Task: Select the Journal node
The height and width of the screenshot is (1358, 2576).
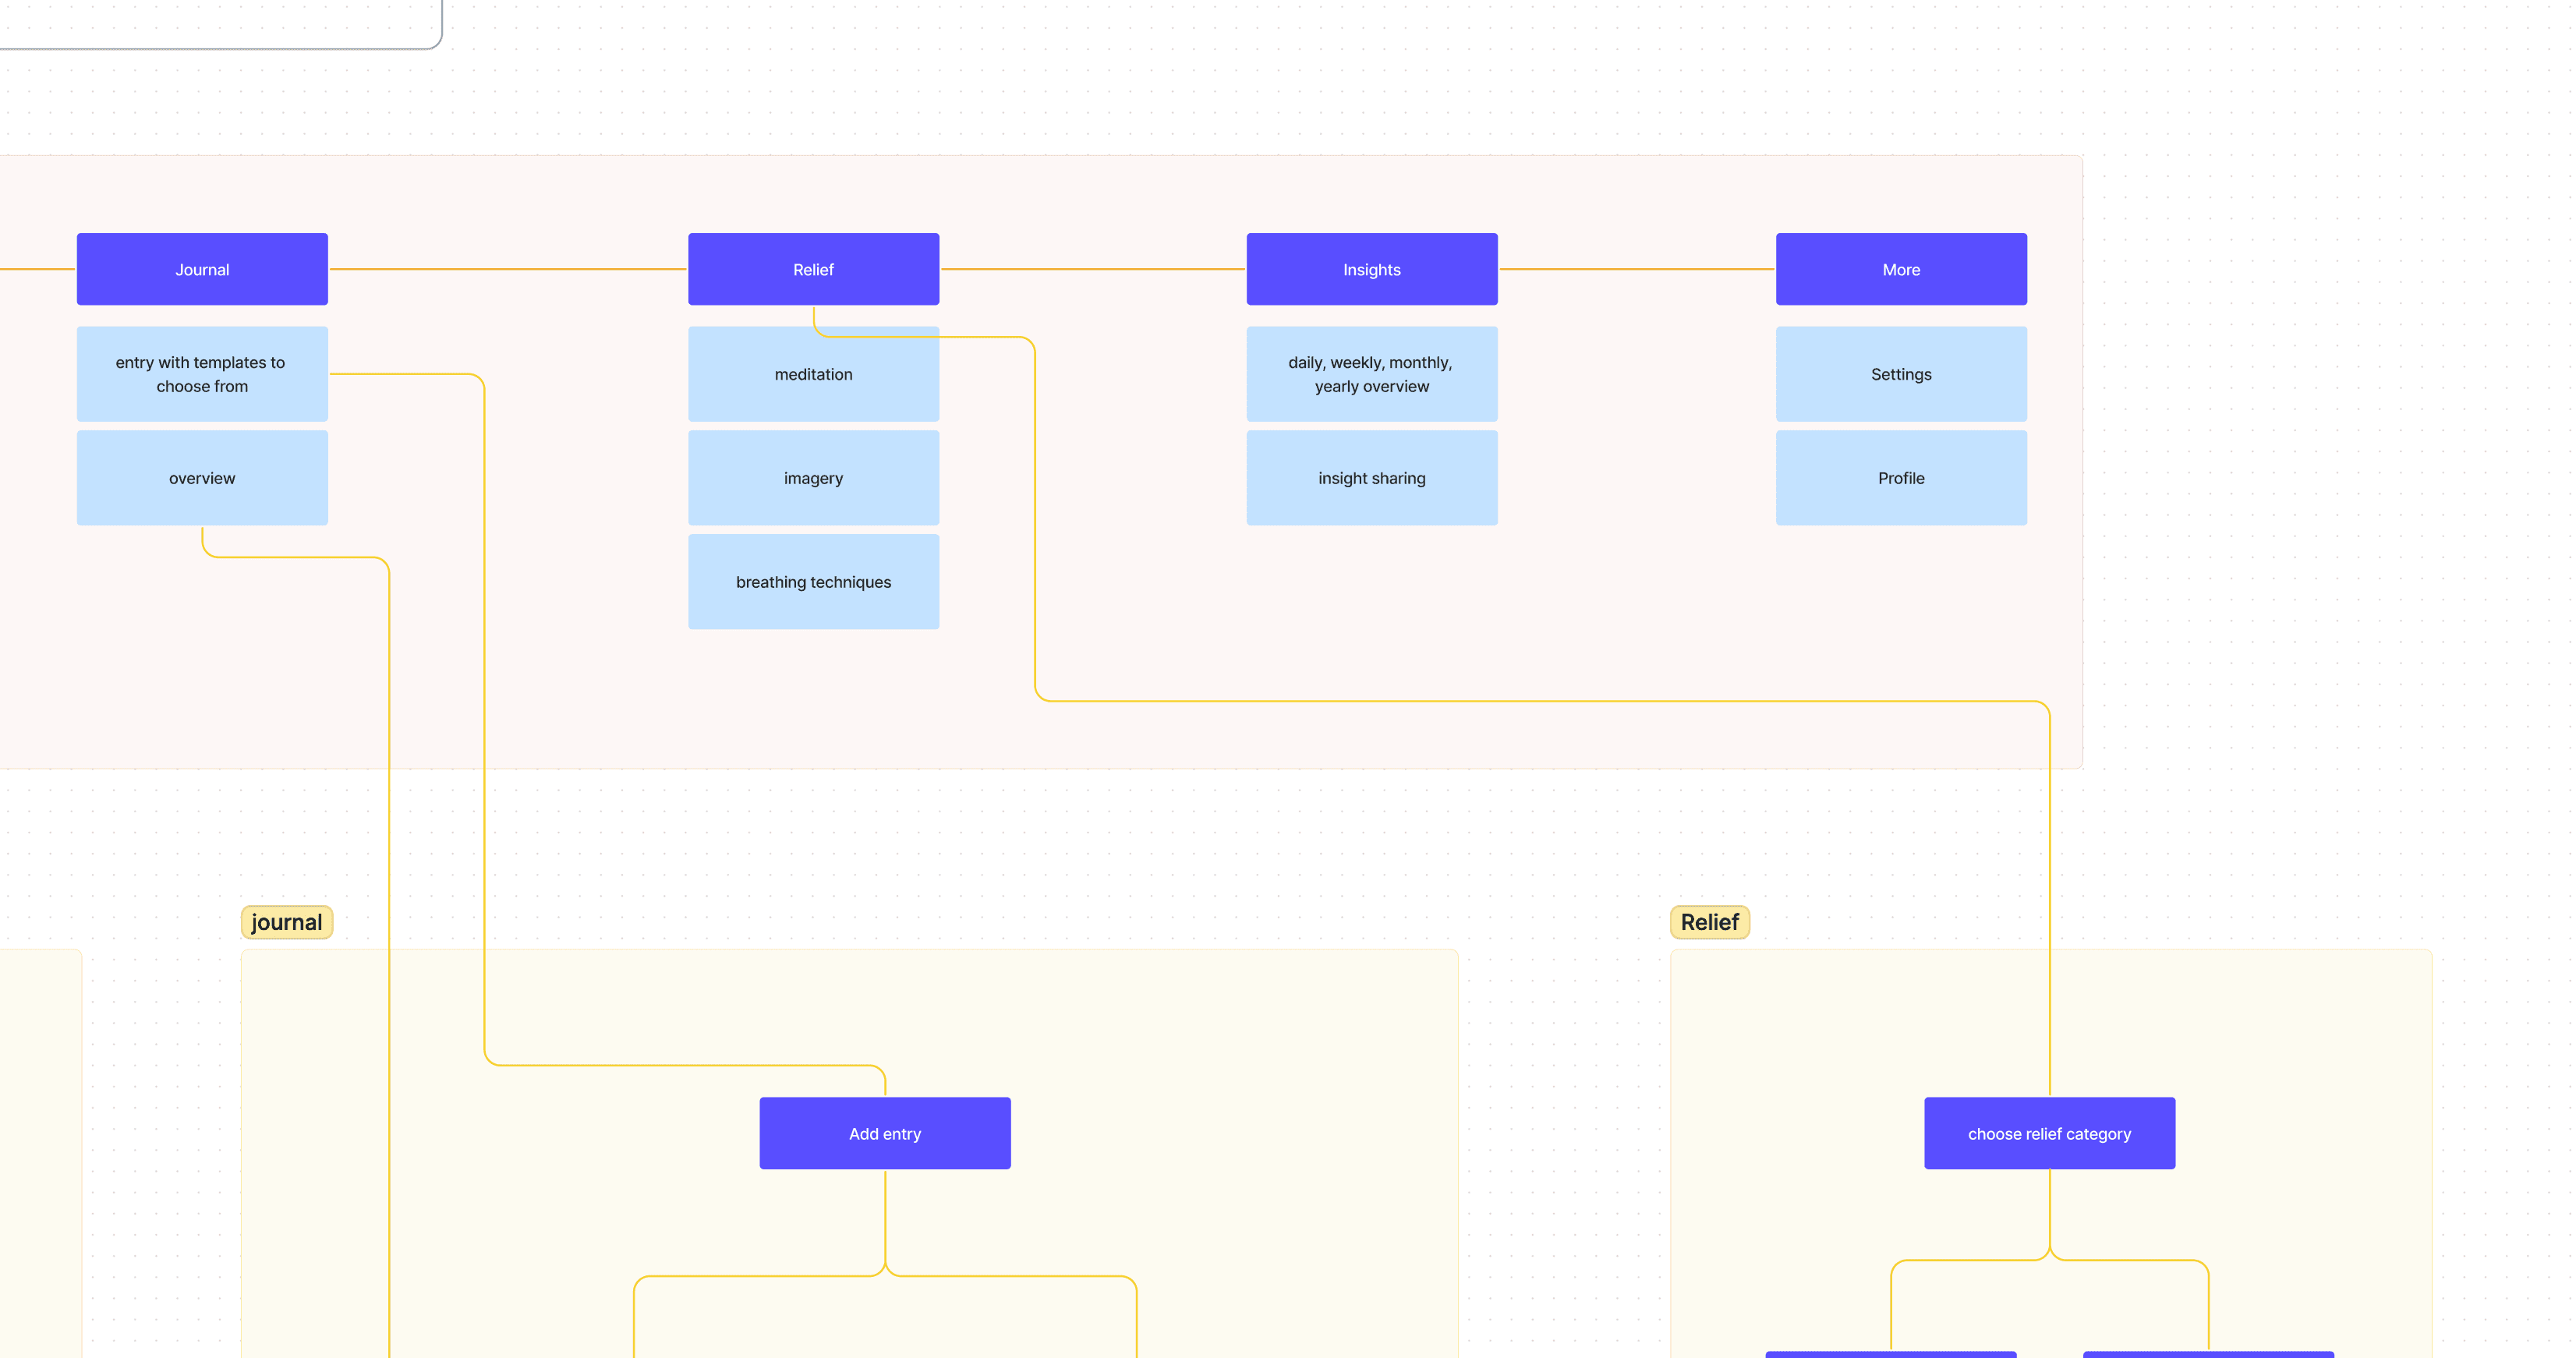Action: click(202, 269)
